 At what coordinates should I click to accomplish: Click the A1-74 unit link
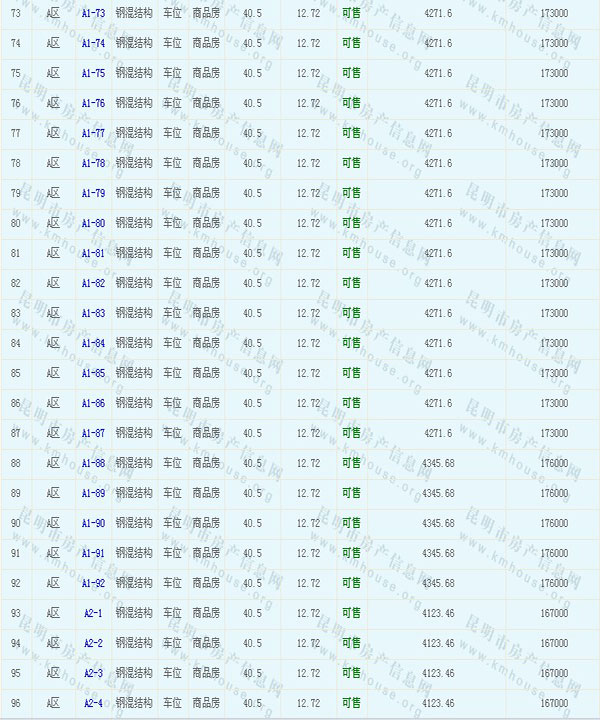click(x=93, y=43)
